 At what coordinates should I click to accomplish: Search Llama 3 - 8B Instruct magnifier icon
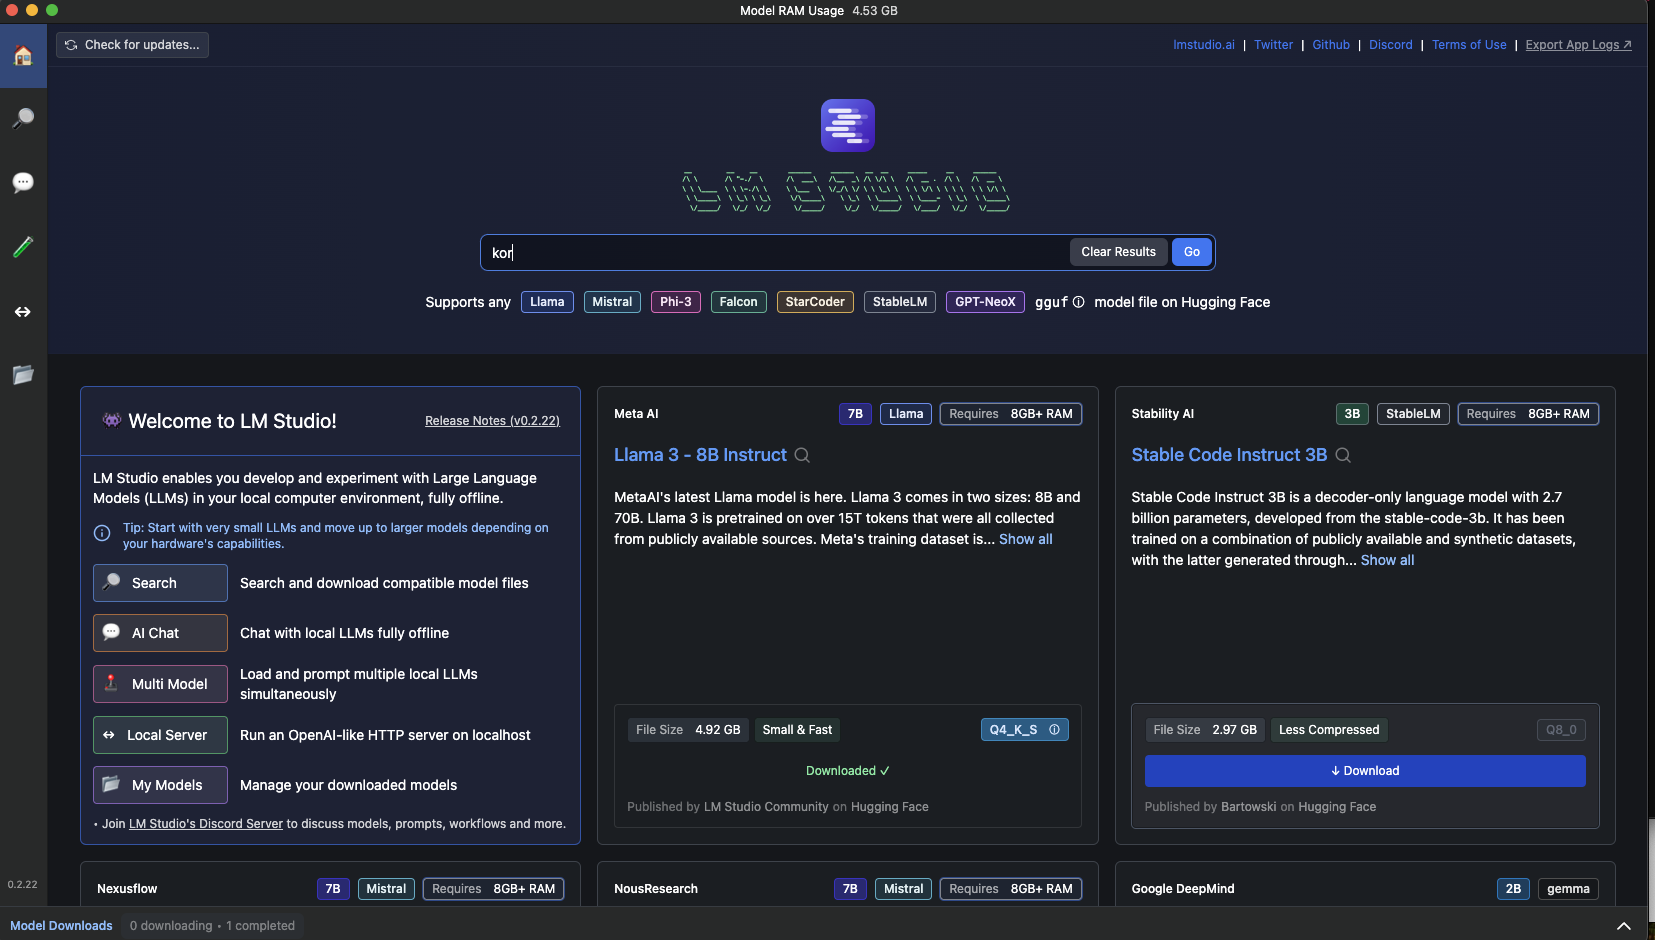pyautogui.click(x=802, y=455)
